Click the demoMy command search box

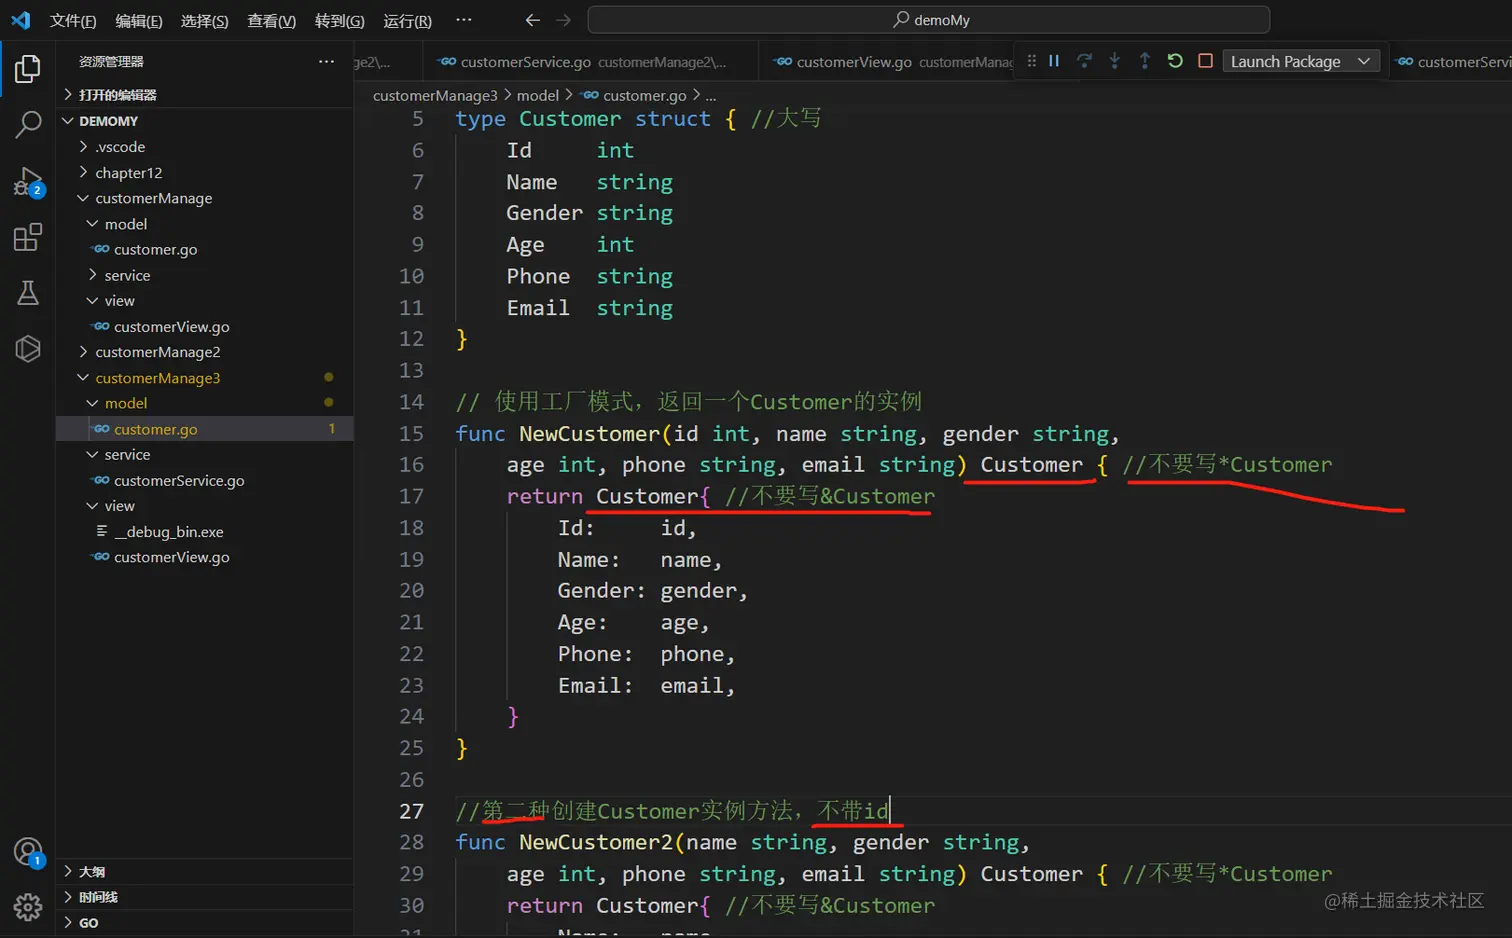(x=929, y=20)
